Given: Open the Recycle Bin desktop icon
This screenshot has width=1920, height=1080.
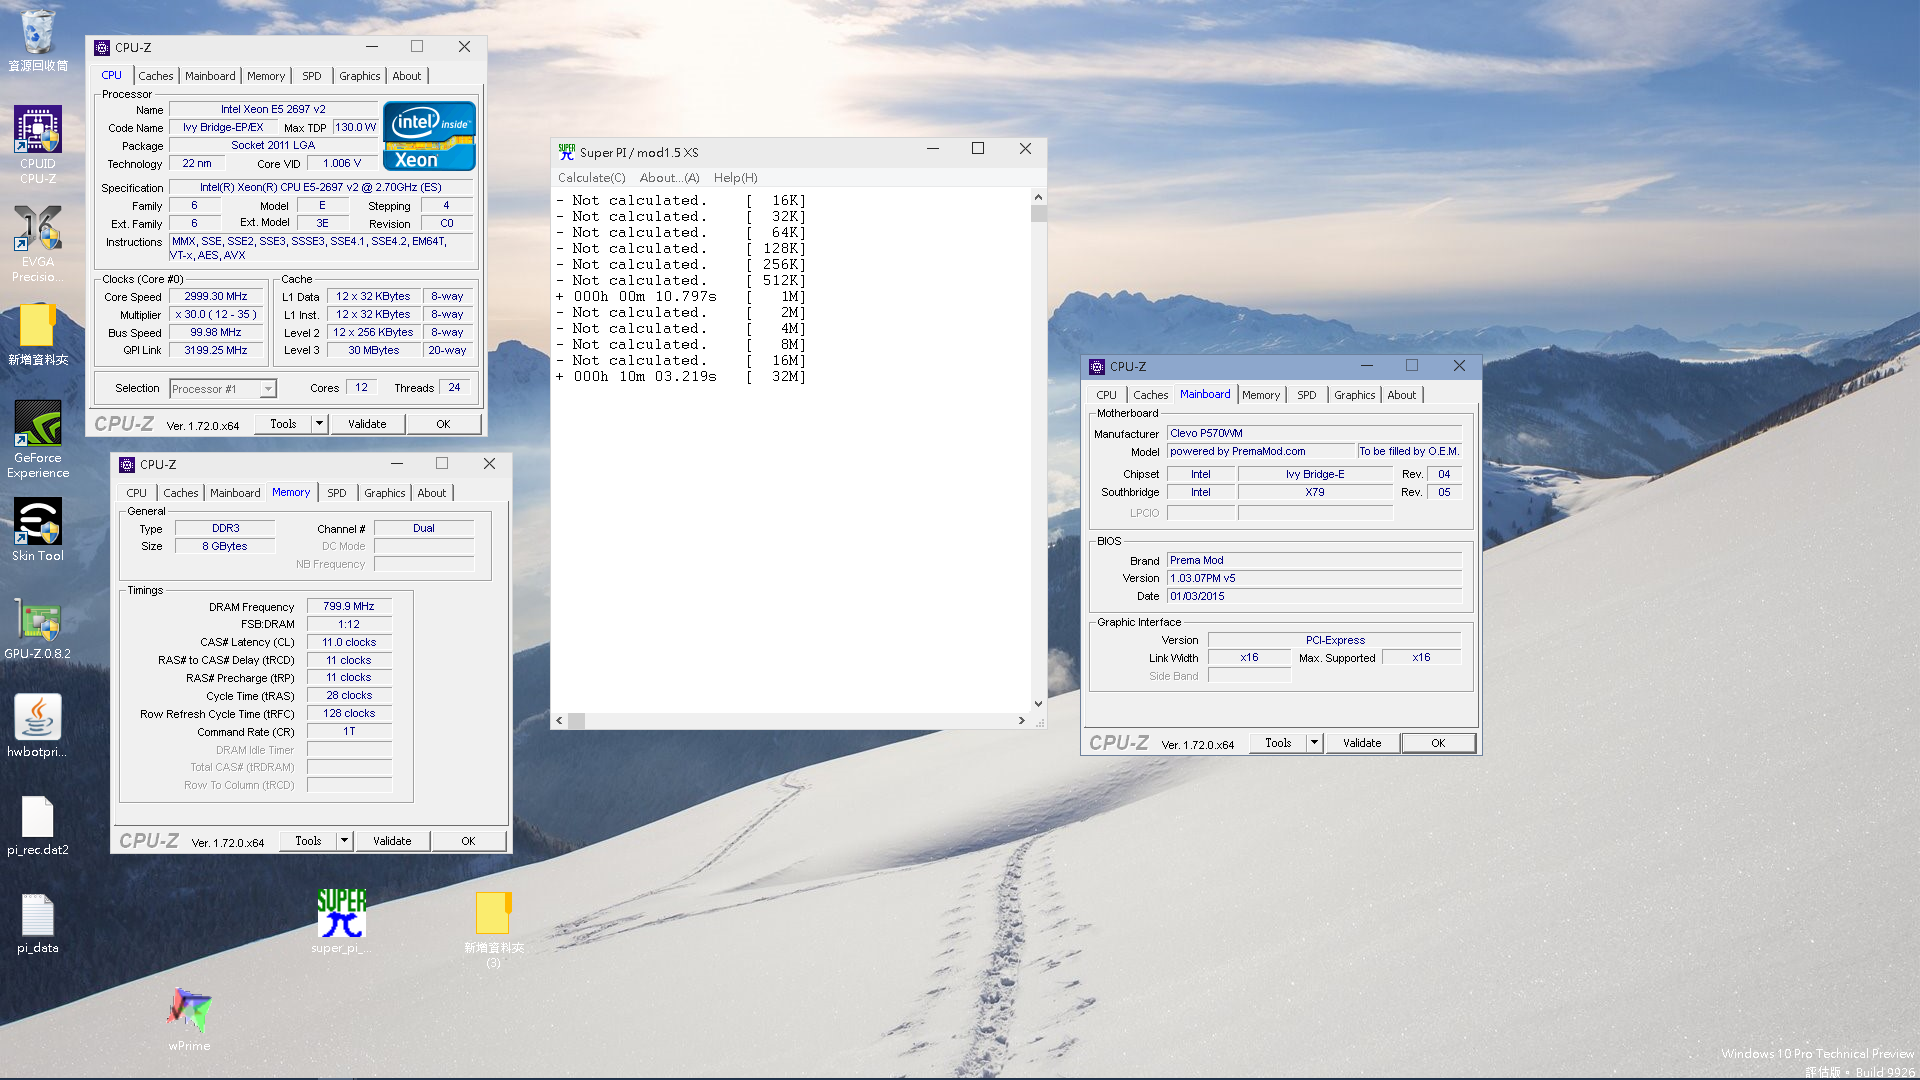Looking at the screenshot, I should click(38, 41).
